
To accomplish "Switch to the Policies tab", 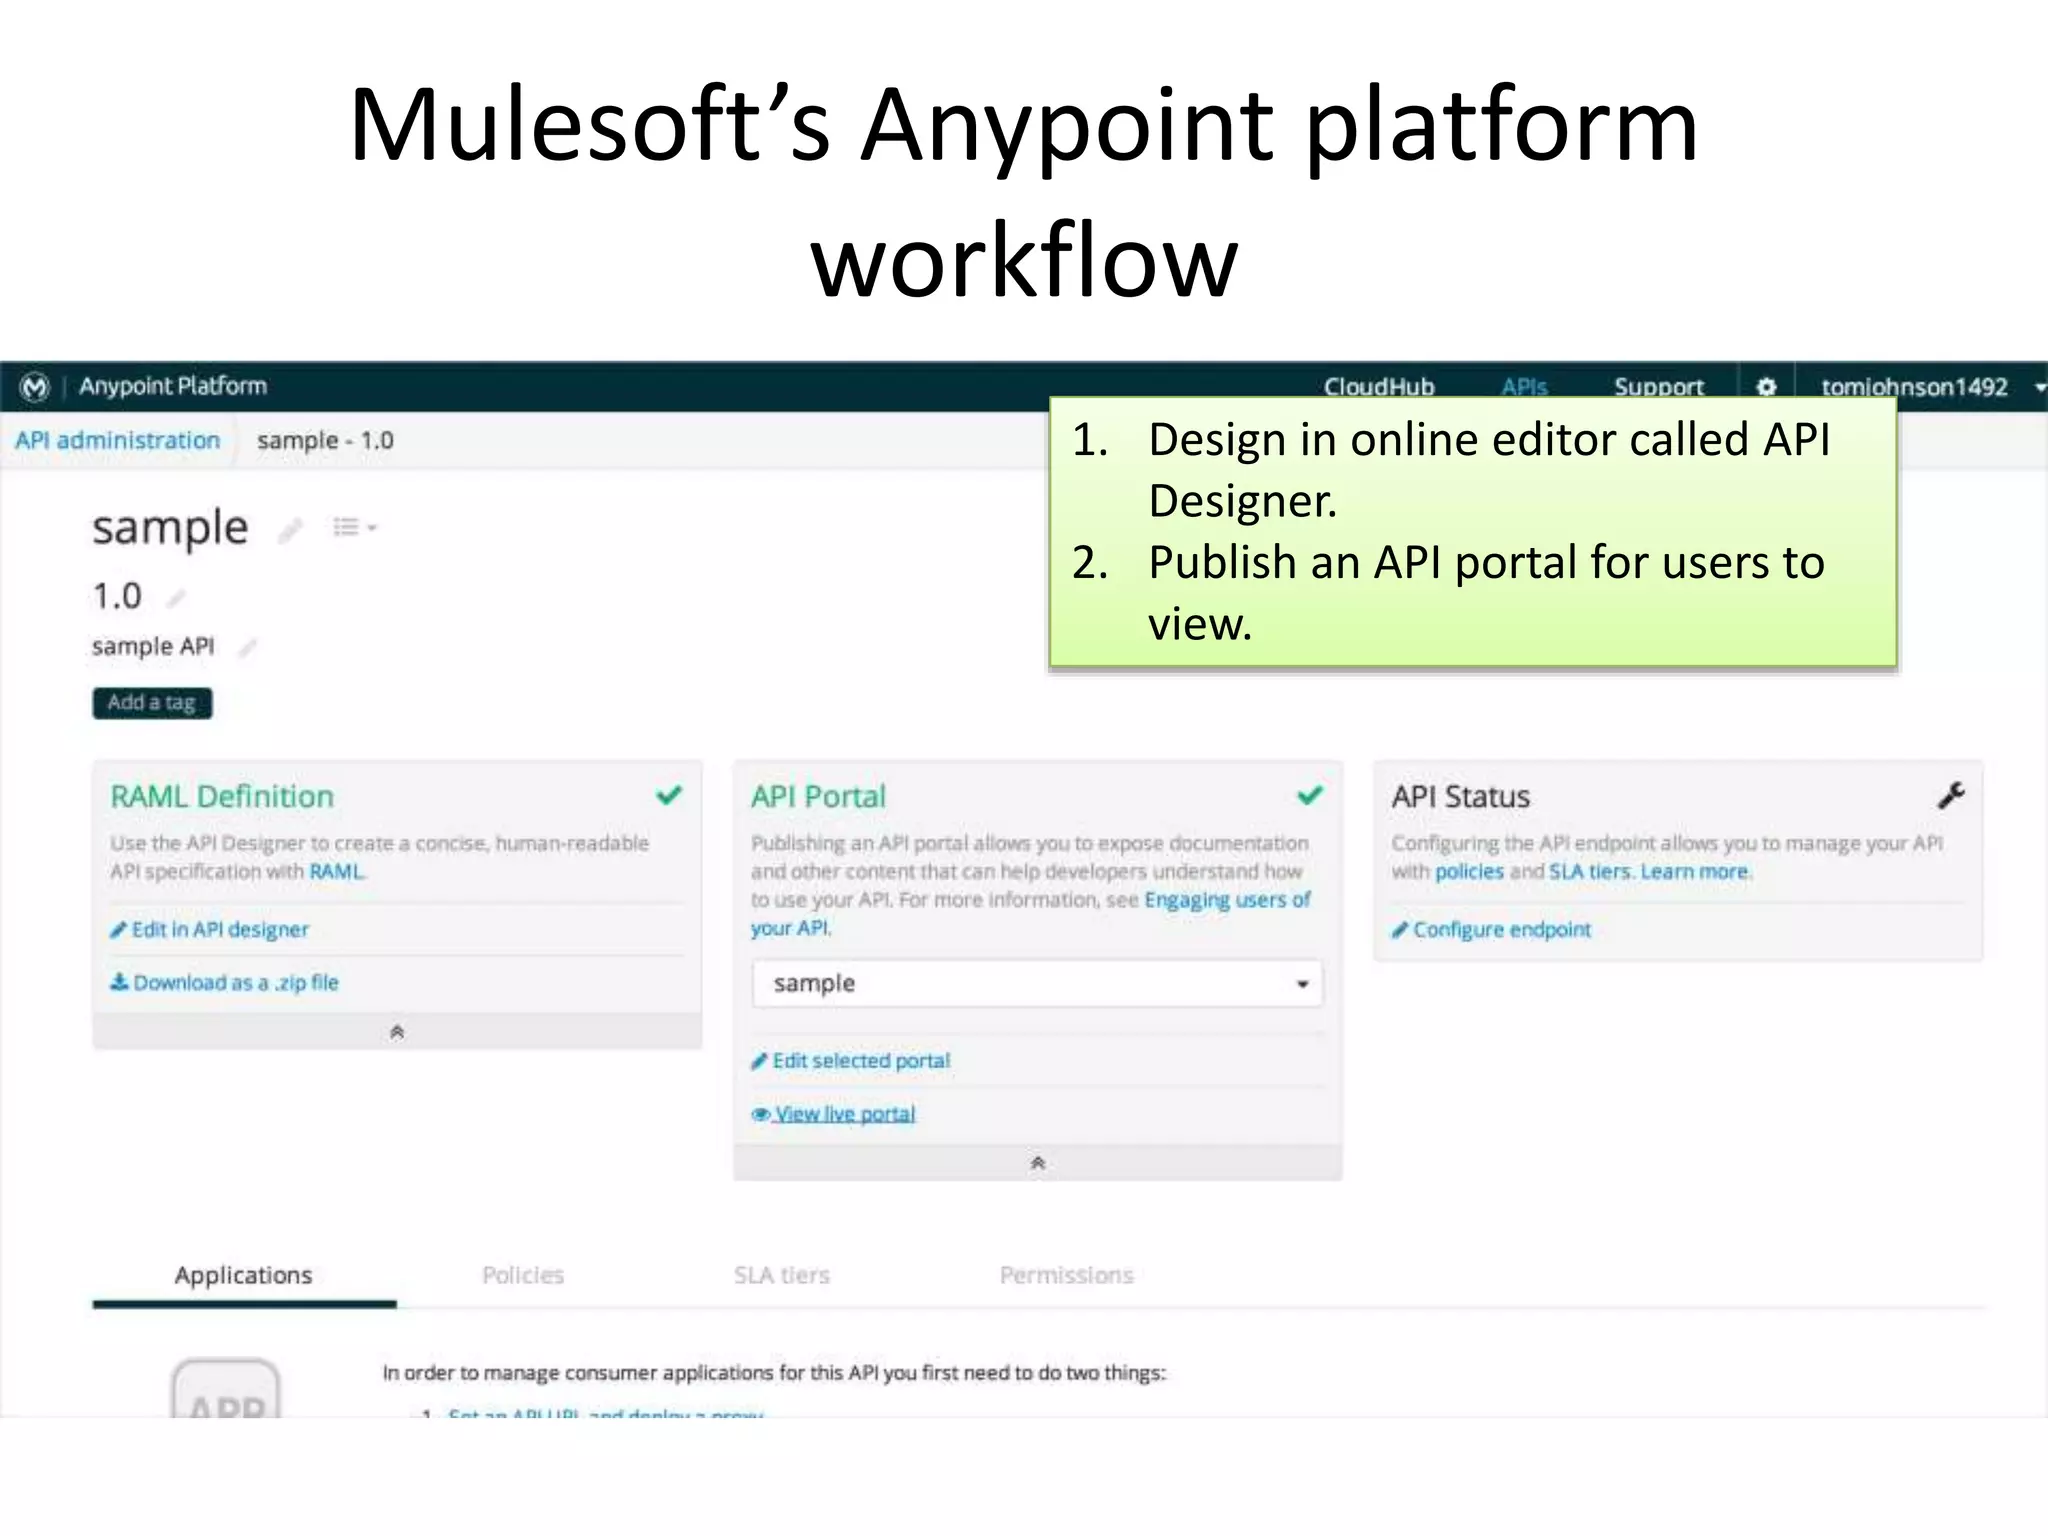I will tap(523, 1275).
